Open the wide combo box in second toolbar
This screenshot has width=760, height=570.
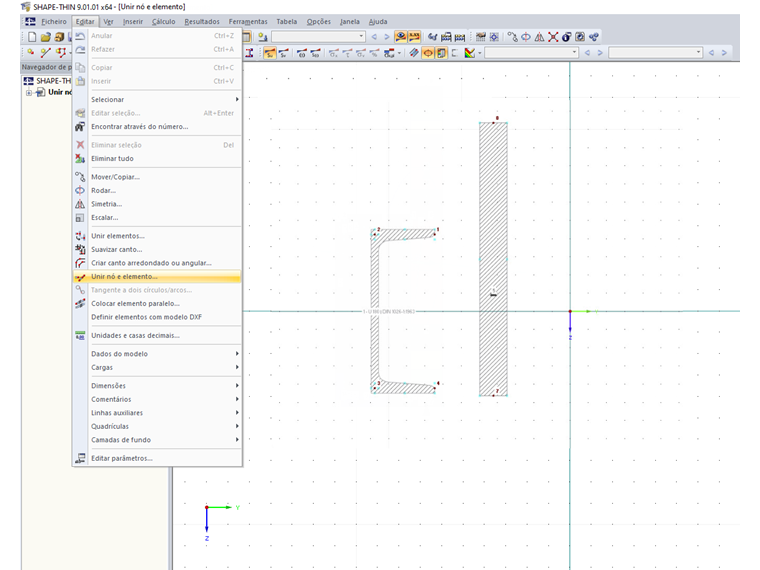coord(530,53)
